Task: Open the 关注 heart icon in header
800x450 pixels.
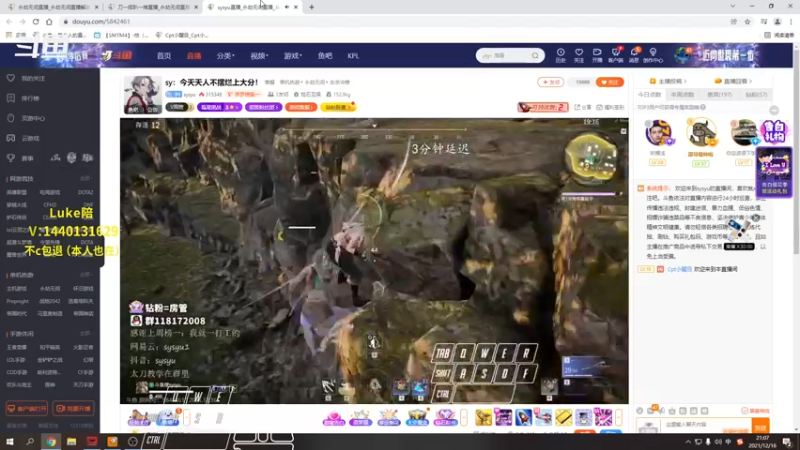Action: click(579, 55)
